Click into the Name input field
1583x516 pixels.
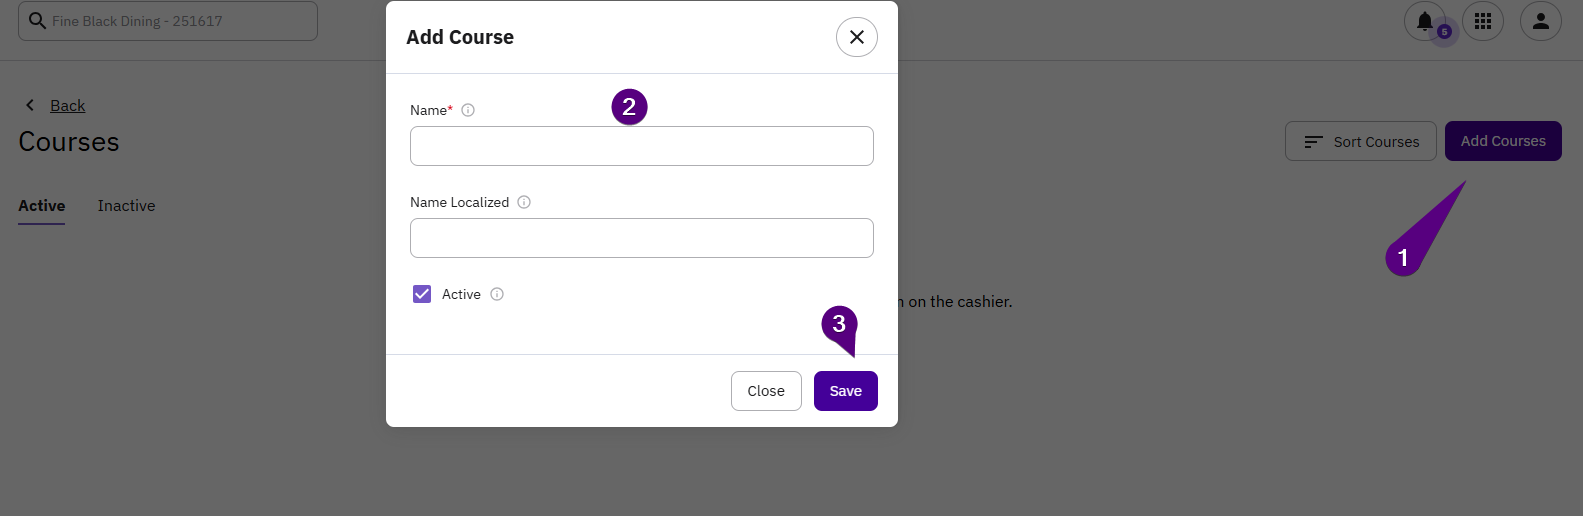pos(641,146)
